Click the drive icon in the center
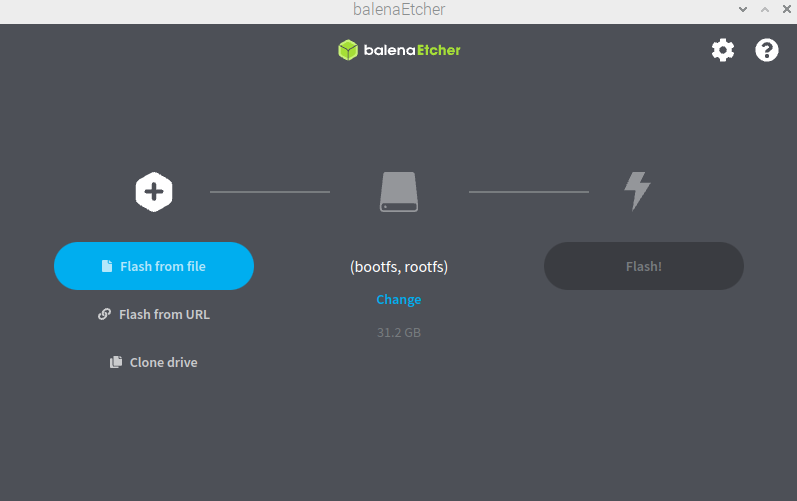The image size is (797, 501). tap(399, 191)
